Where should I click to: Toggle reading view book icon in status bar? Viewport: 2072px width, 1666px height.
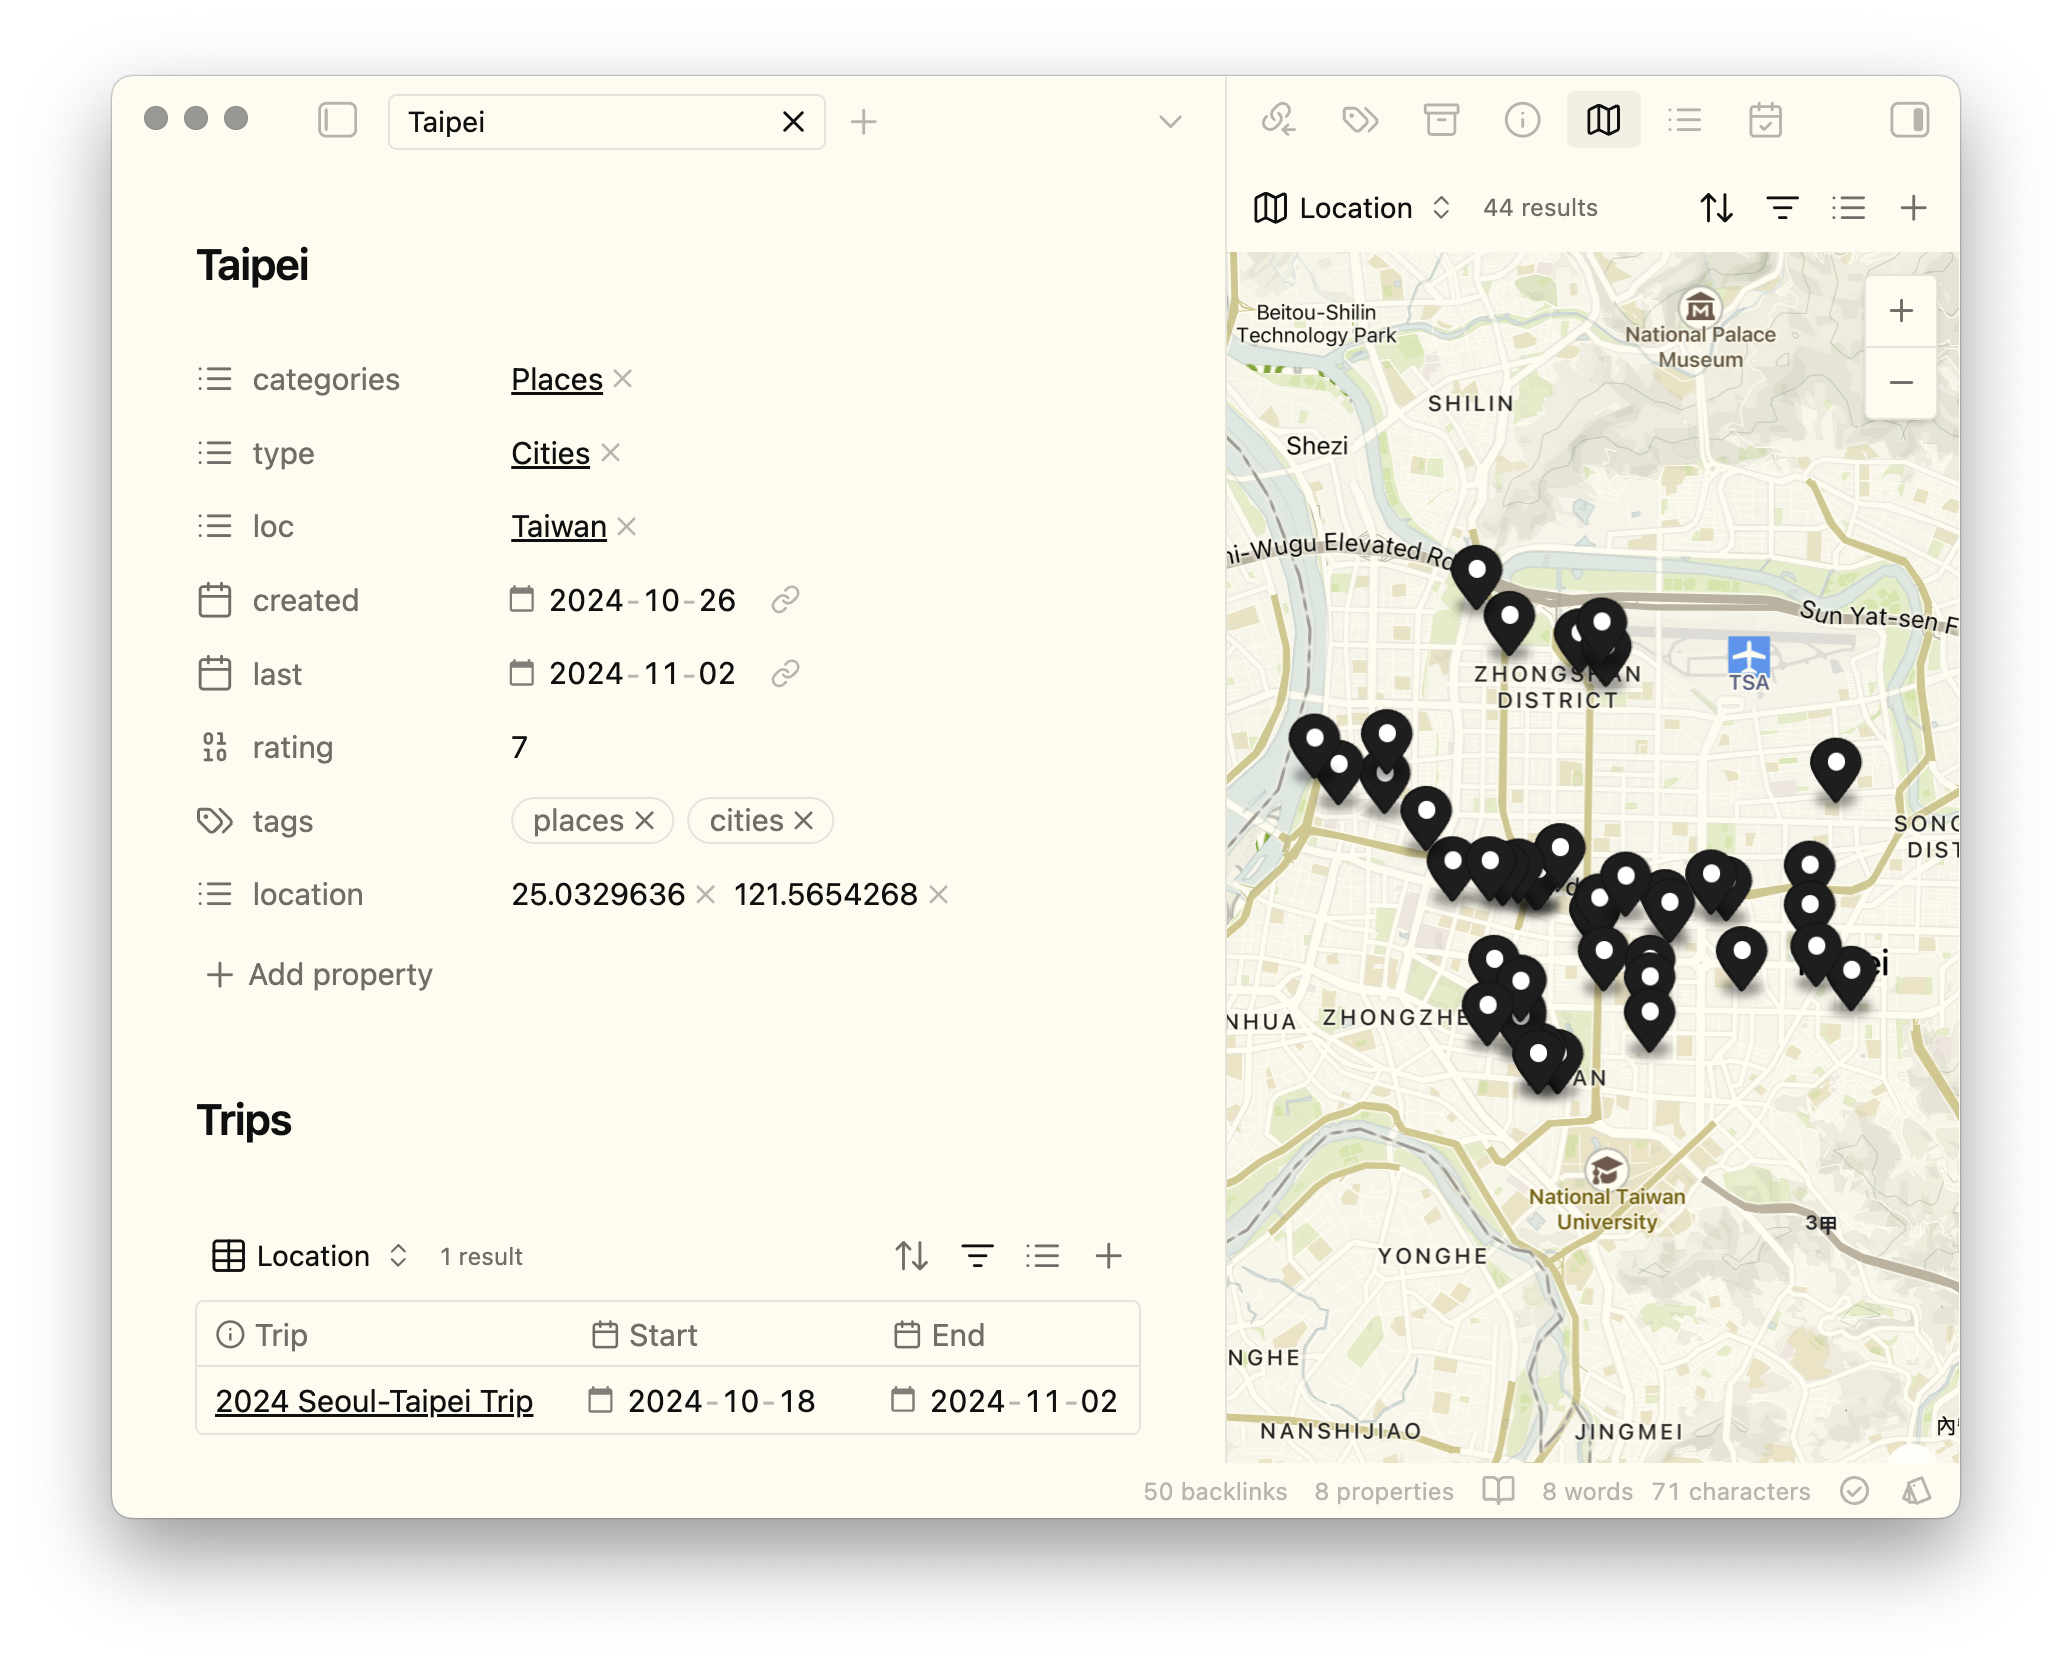click(1498, 1491)
